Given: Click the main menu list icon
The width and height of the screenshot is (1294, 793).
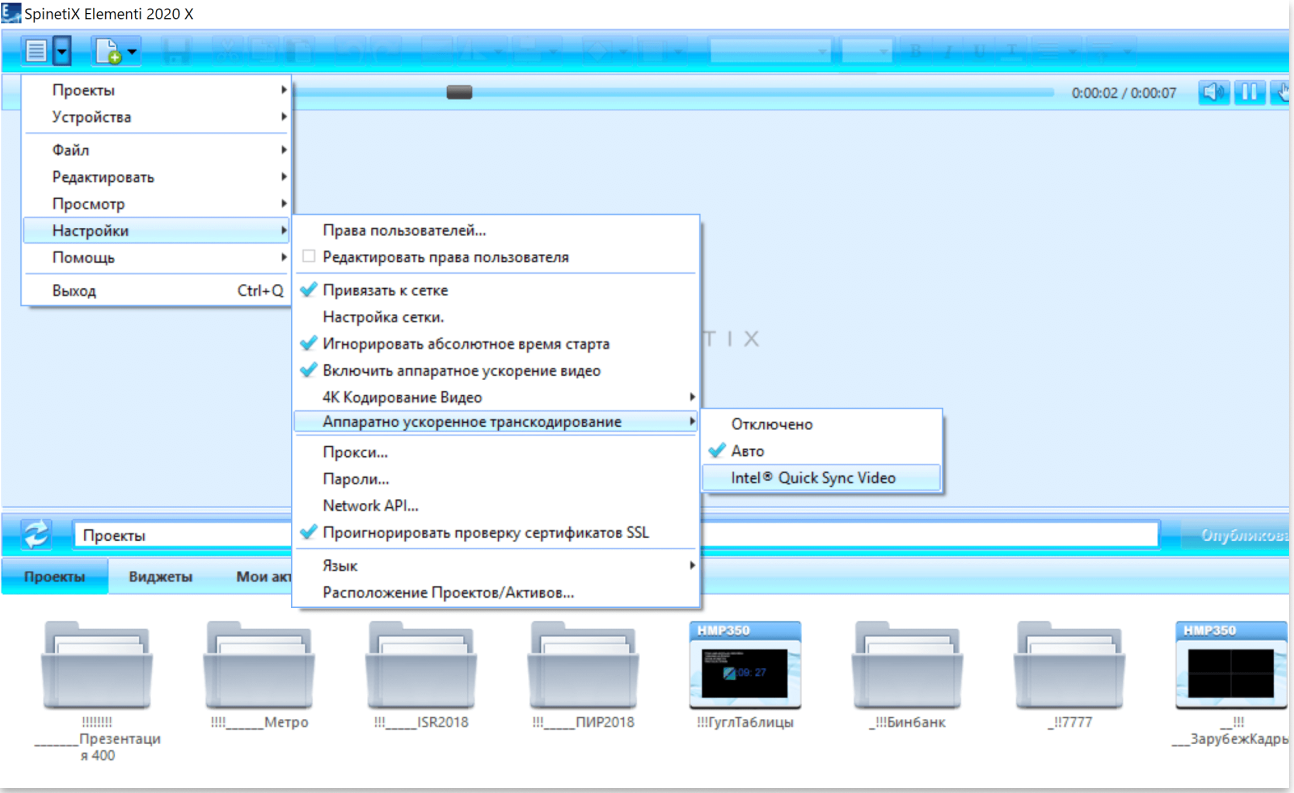Looking at the screenshot, I should point(37,50).
